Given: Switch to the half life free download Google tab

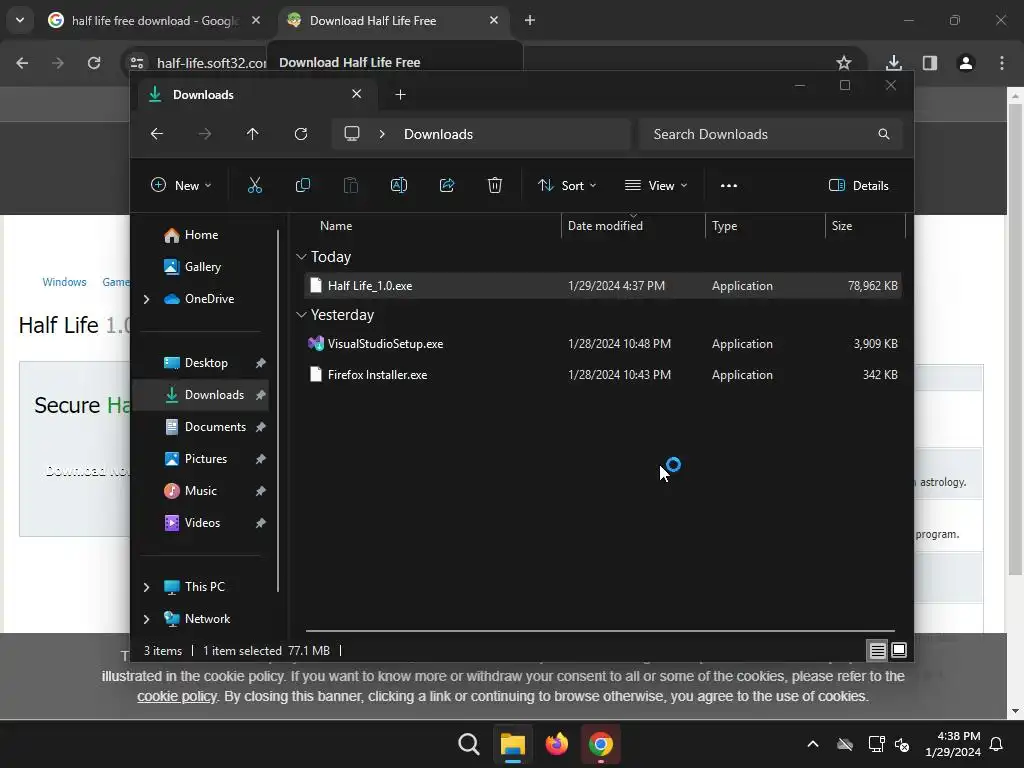Looking at the screenshot, I should [153, 21].
